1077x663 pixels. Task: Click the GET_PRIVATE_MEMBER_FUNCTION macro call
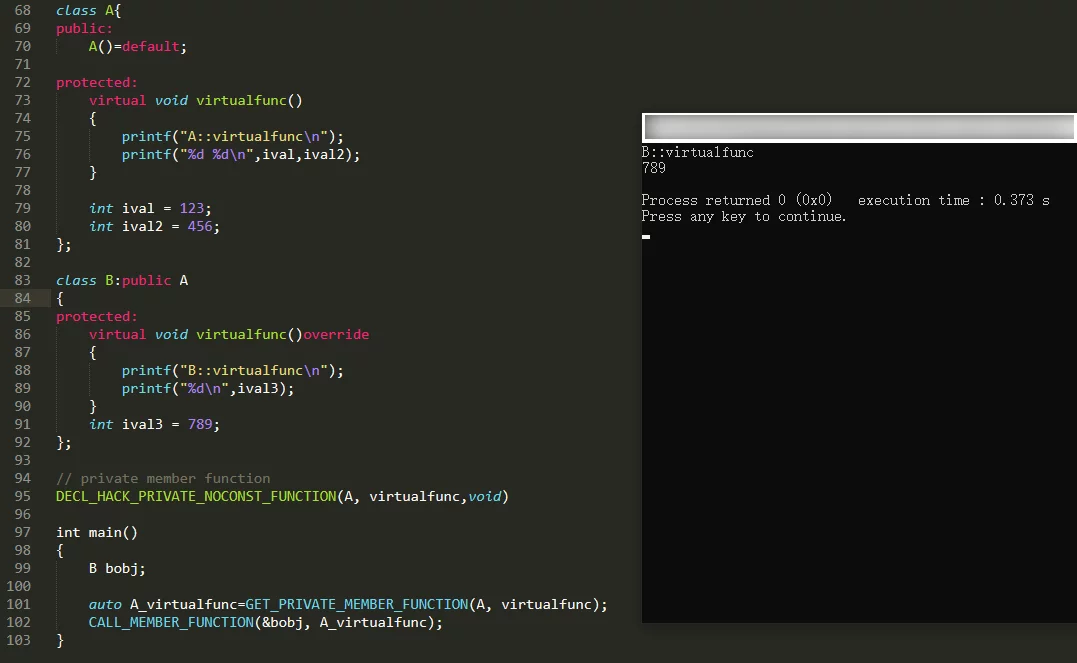point(356,604)
